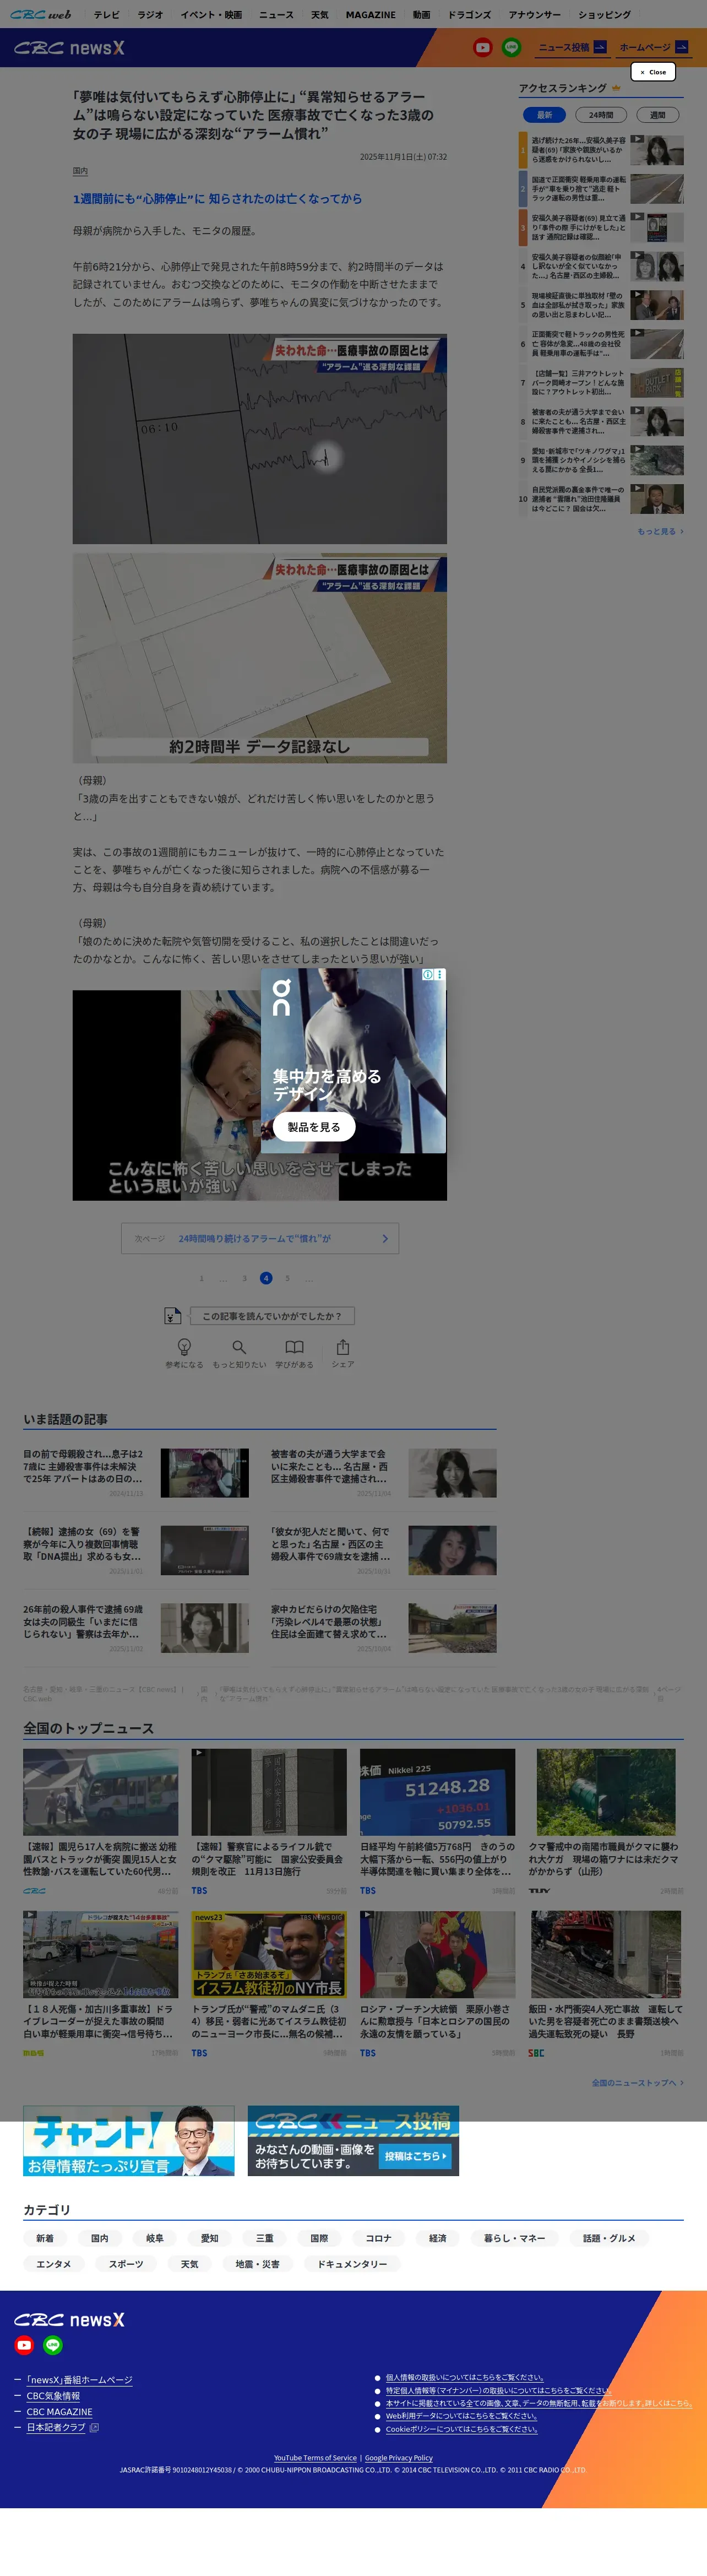Open the Cookieポリシー footer link

tap(462, 2429)
